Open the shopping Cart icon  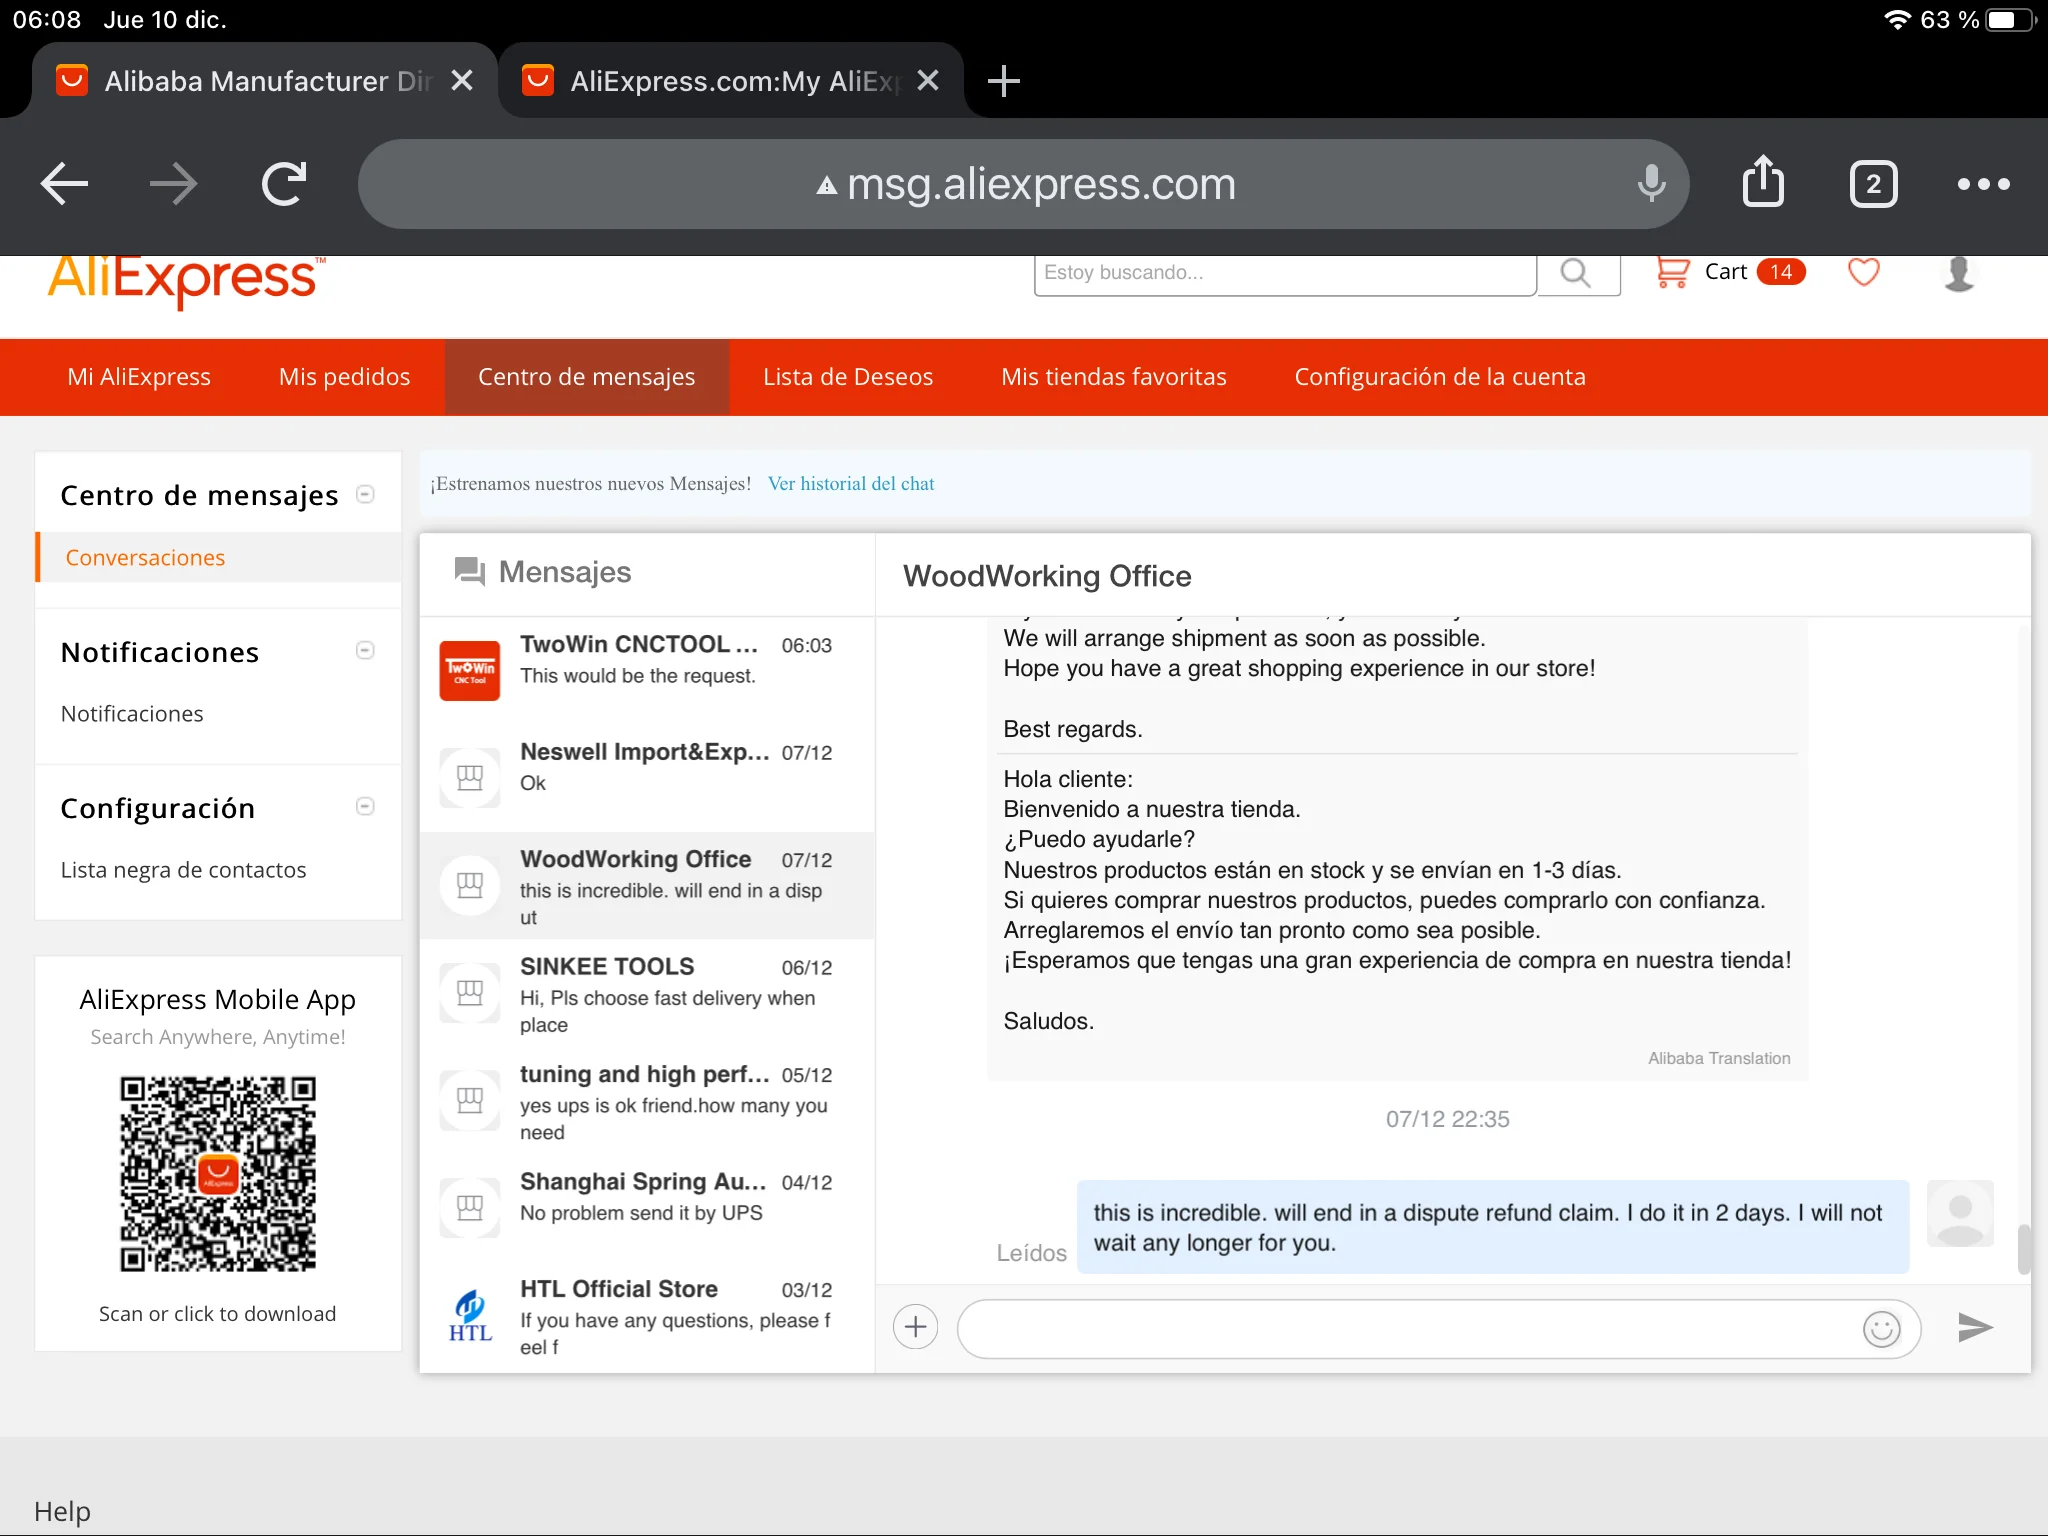point(1673,272)
